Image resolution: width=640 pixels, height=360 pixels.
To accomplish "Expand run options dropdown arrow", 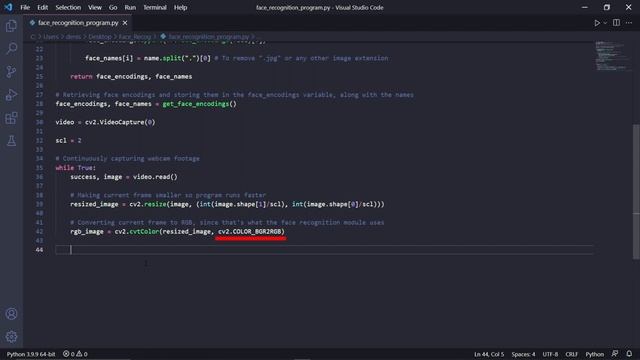I will [x=605, y=23].
